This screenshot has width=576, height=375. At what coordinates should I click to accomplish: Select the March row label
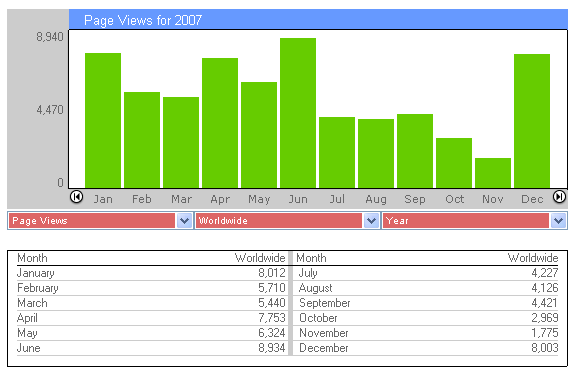(32, 303)
